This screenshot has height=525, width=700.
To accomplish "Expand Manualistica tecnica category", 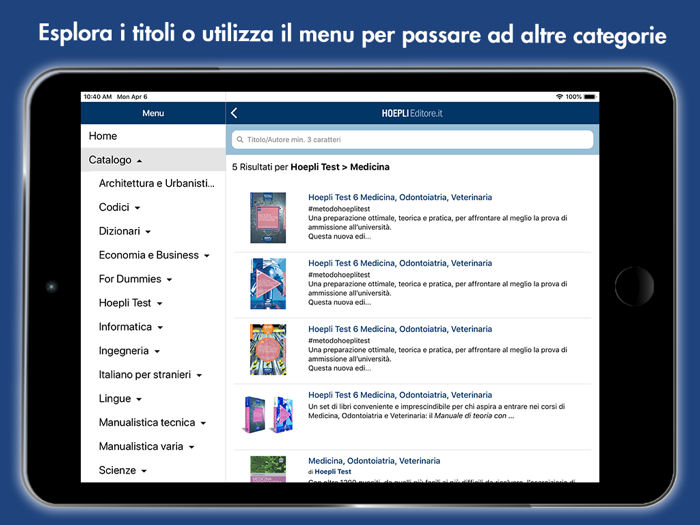I will pos(152,422).
